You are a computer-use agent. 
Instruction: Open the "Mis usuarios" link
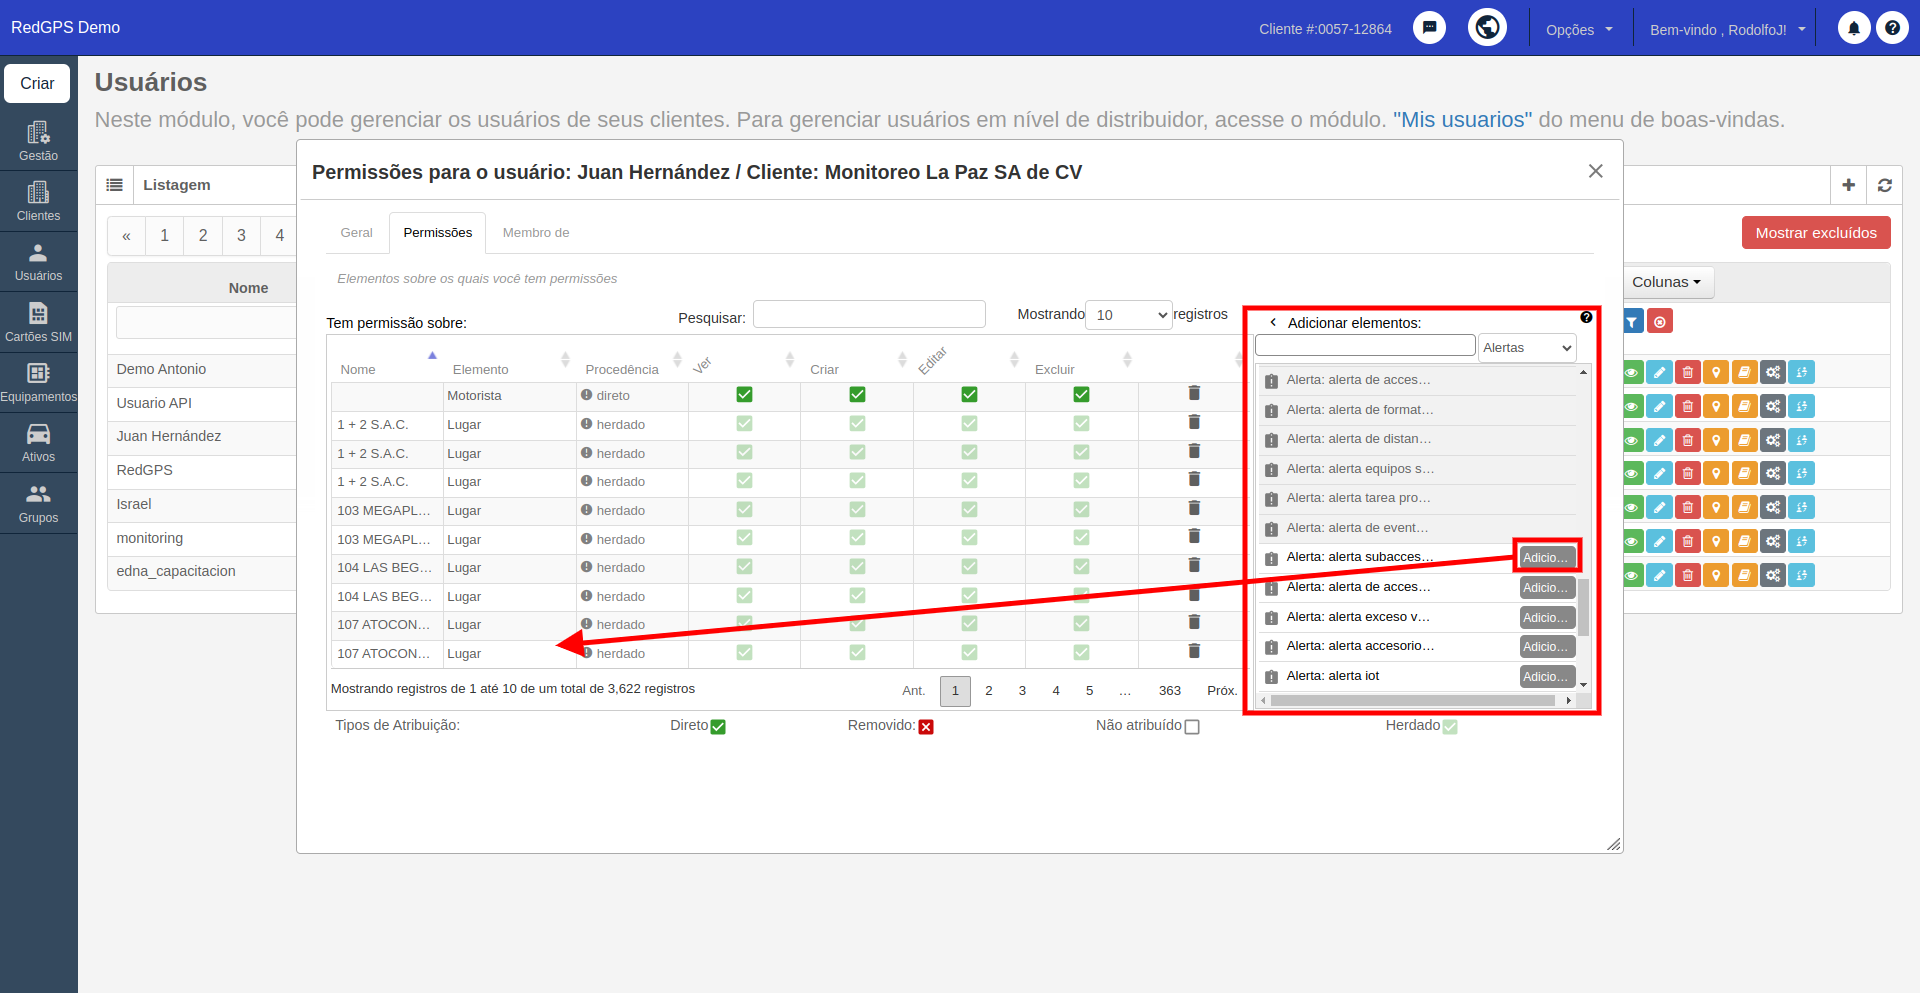[x=1462, y=119]
